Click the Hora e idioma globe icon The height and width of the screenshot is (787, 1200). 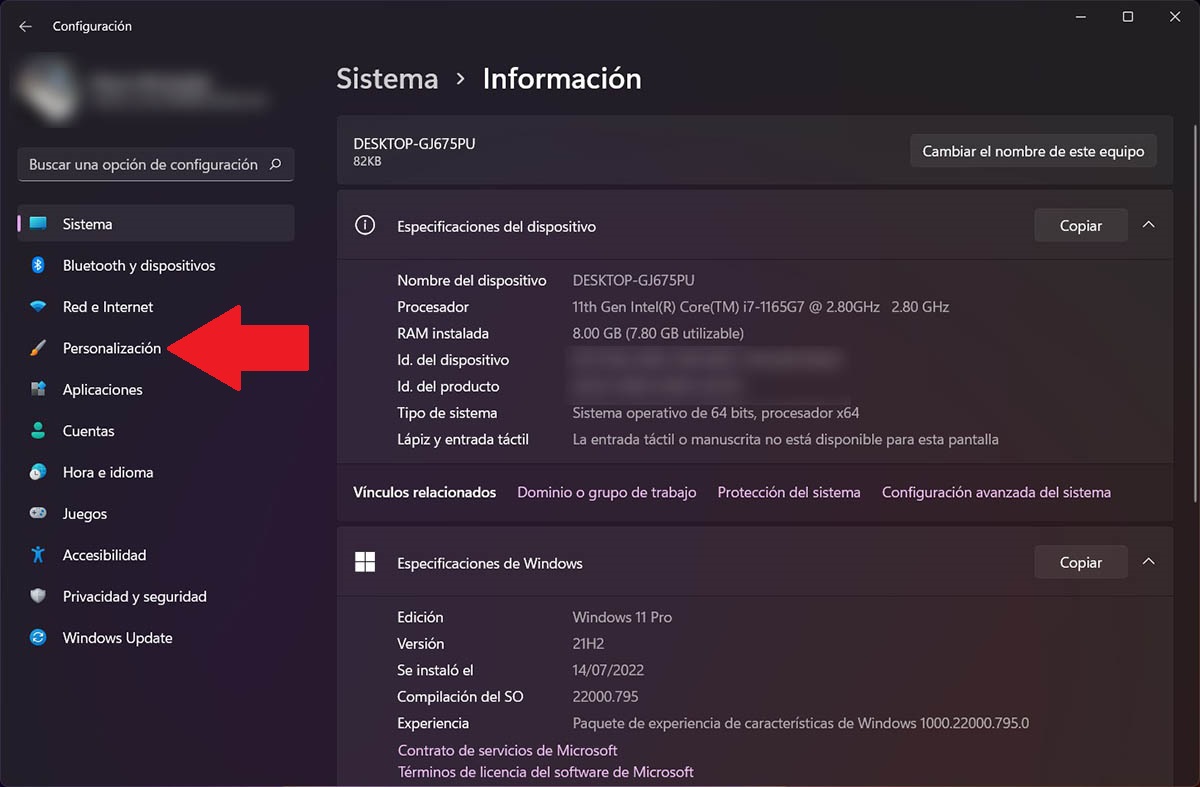(38, 472)
